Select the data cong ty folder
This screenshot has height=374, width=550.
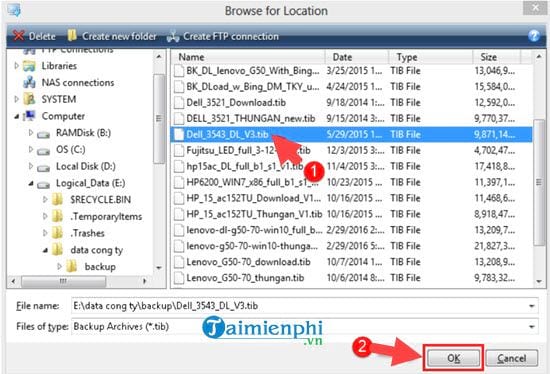click(96, 250)
